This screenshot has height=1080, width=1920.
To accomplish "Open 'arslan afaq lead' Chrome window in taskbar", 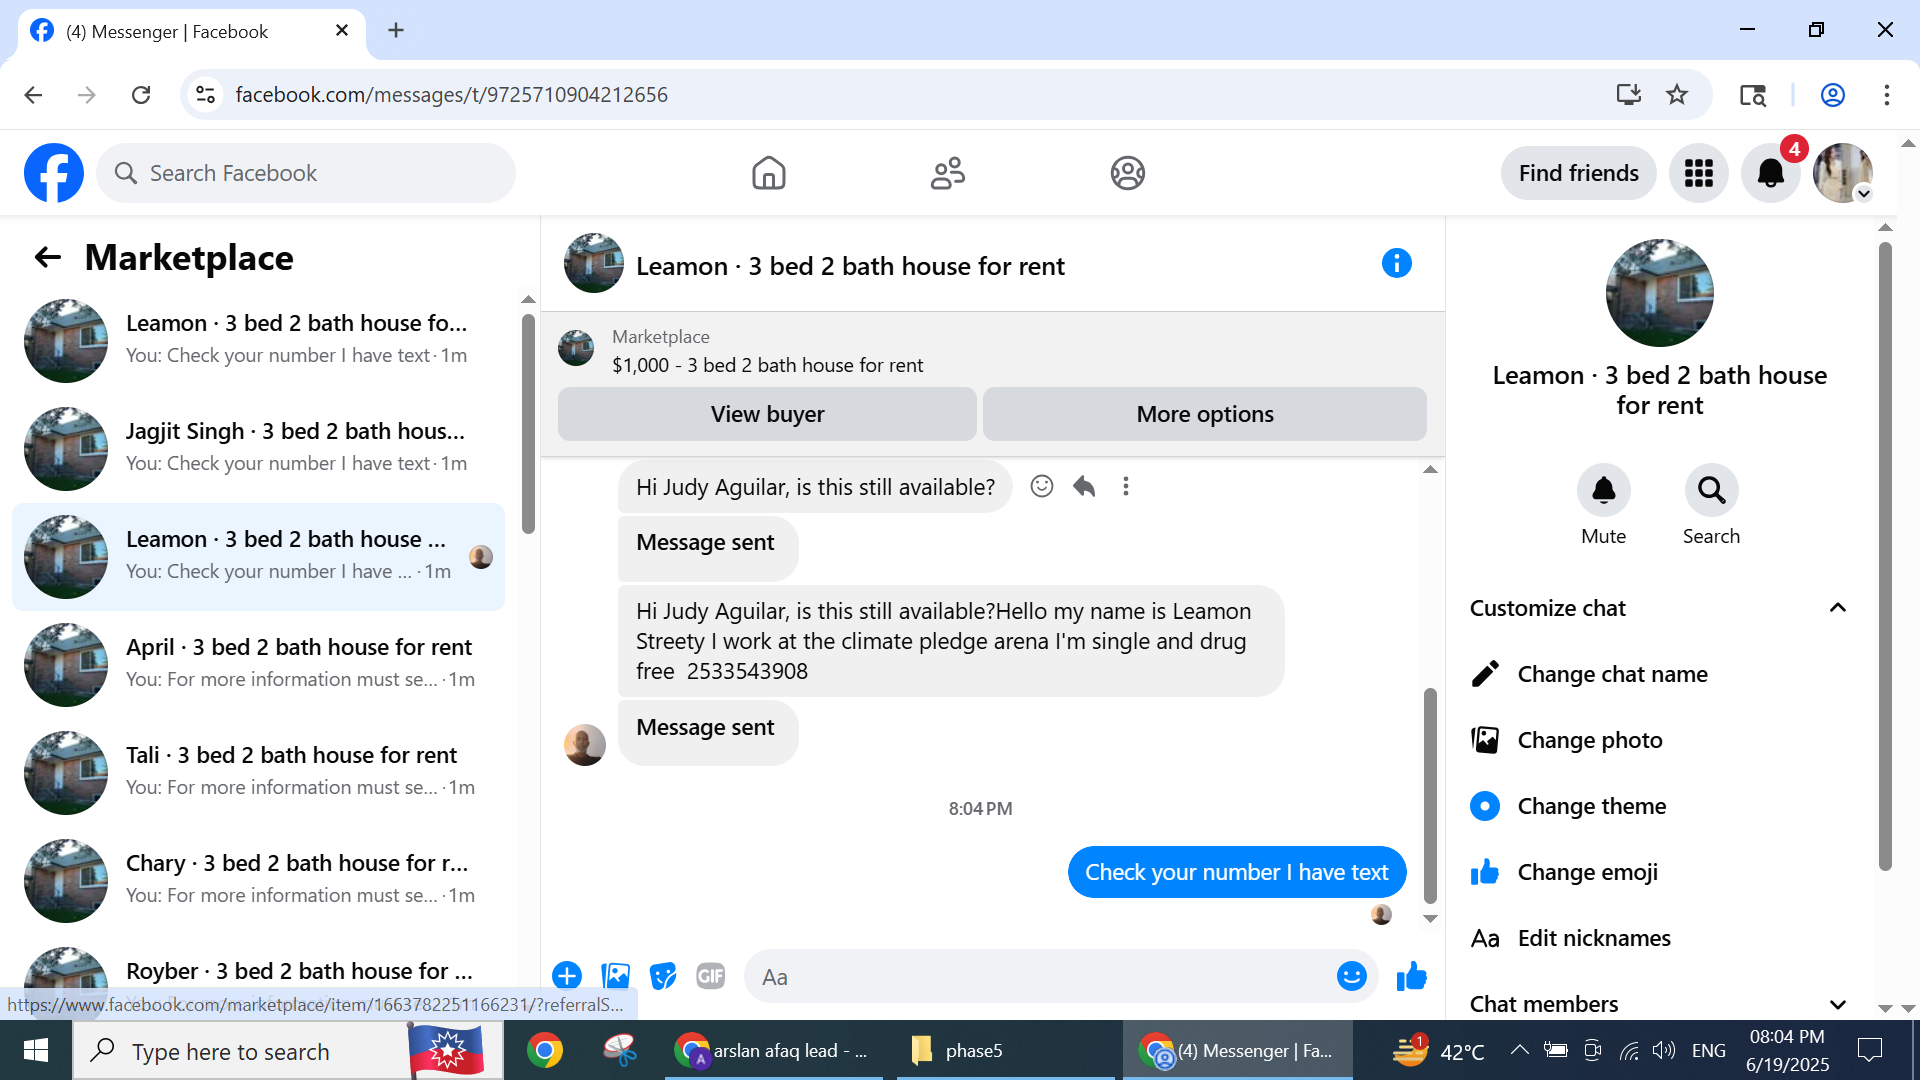I will 773,1050.
